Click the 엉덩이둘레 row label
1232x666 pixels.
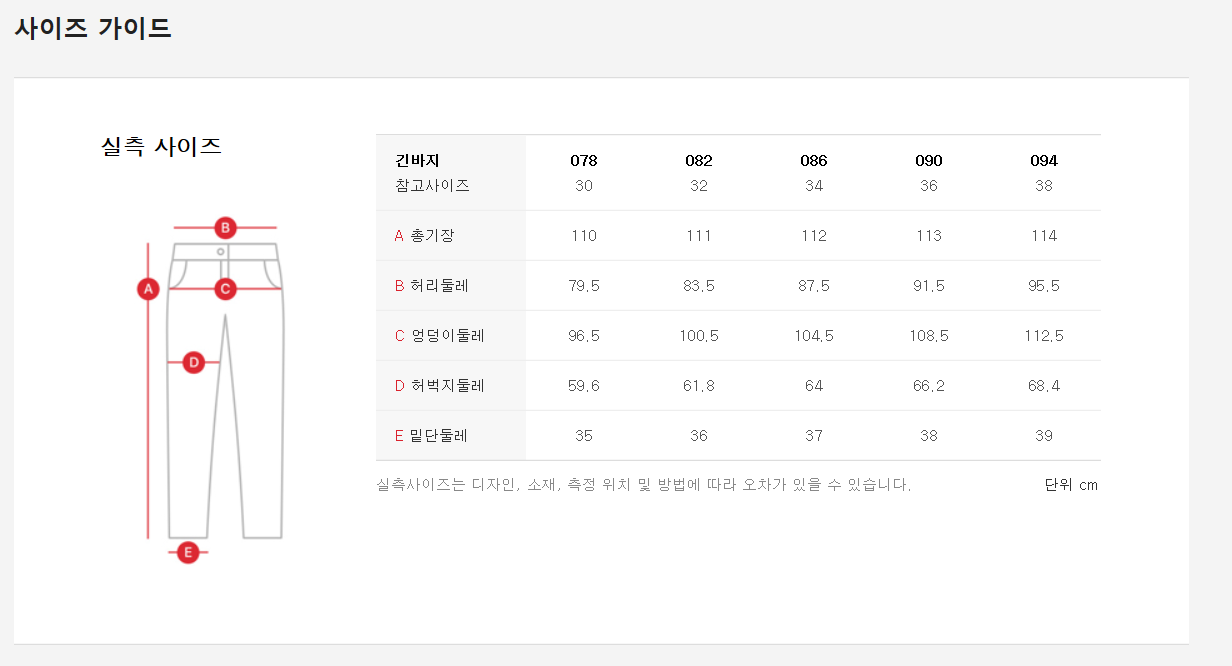(446, 336)
